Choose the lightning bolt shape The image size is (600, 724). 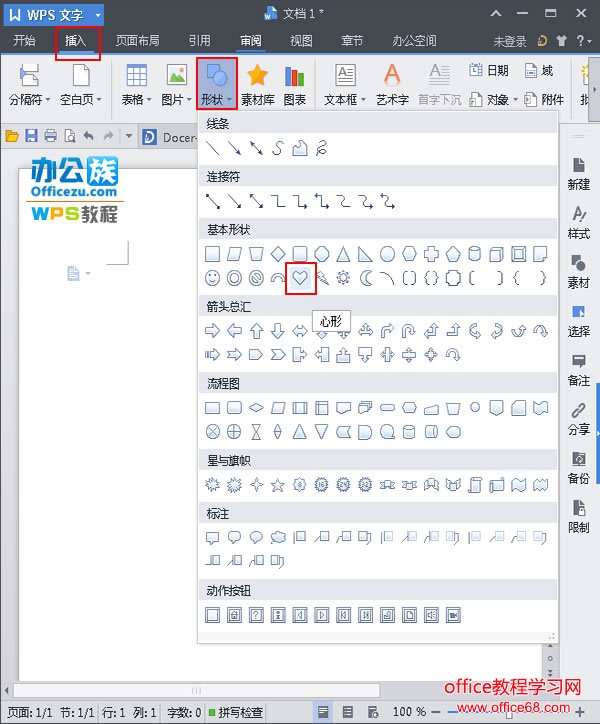click(322, 278)
